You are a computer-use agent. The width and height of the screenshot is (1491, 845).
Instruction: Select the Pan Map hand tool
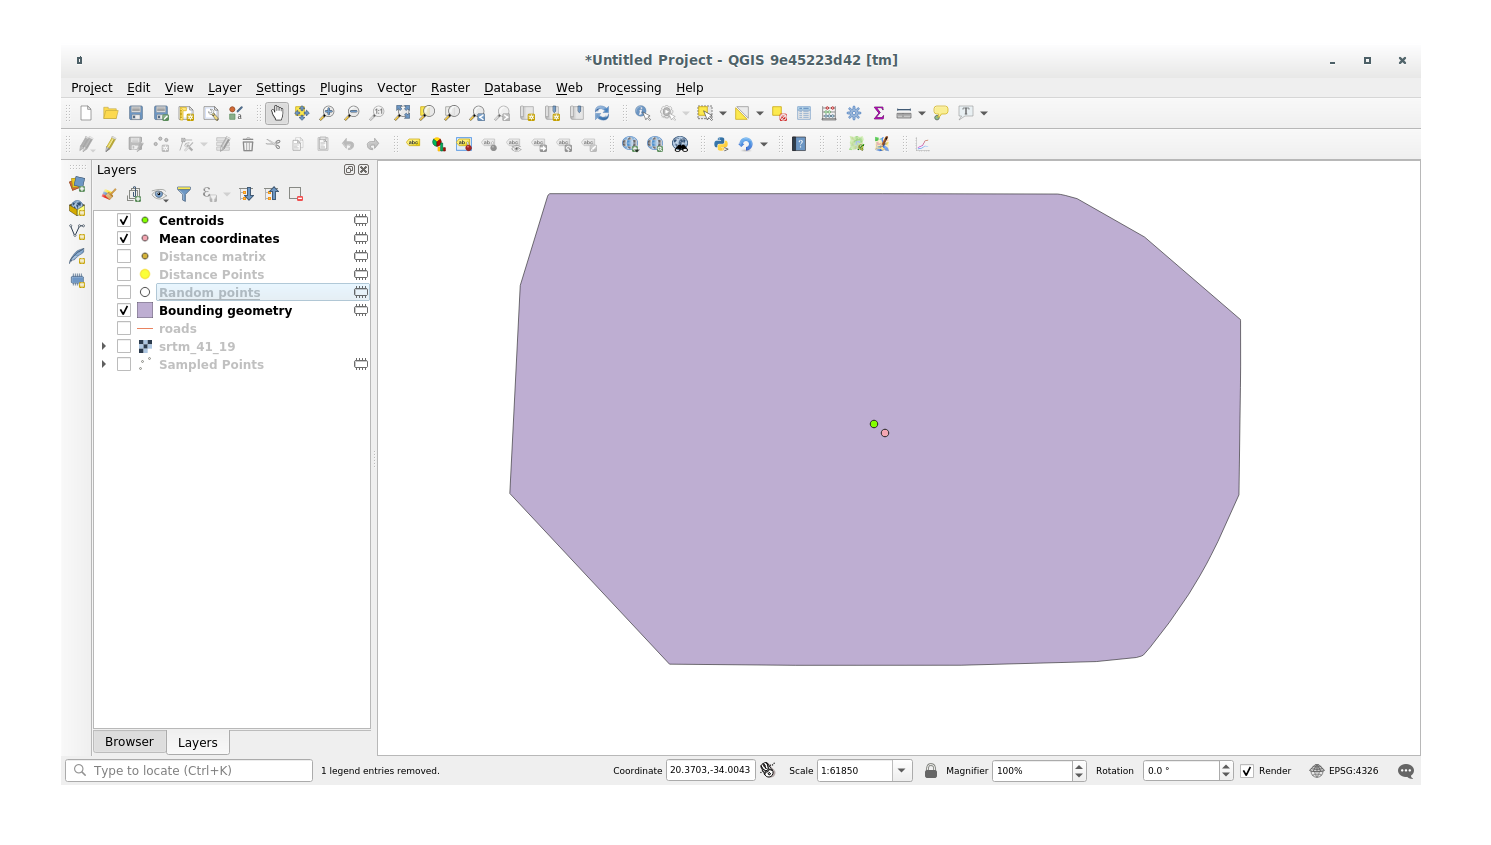click(277, 113)
